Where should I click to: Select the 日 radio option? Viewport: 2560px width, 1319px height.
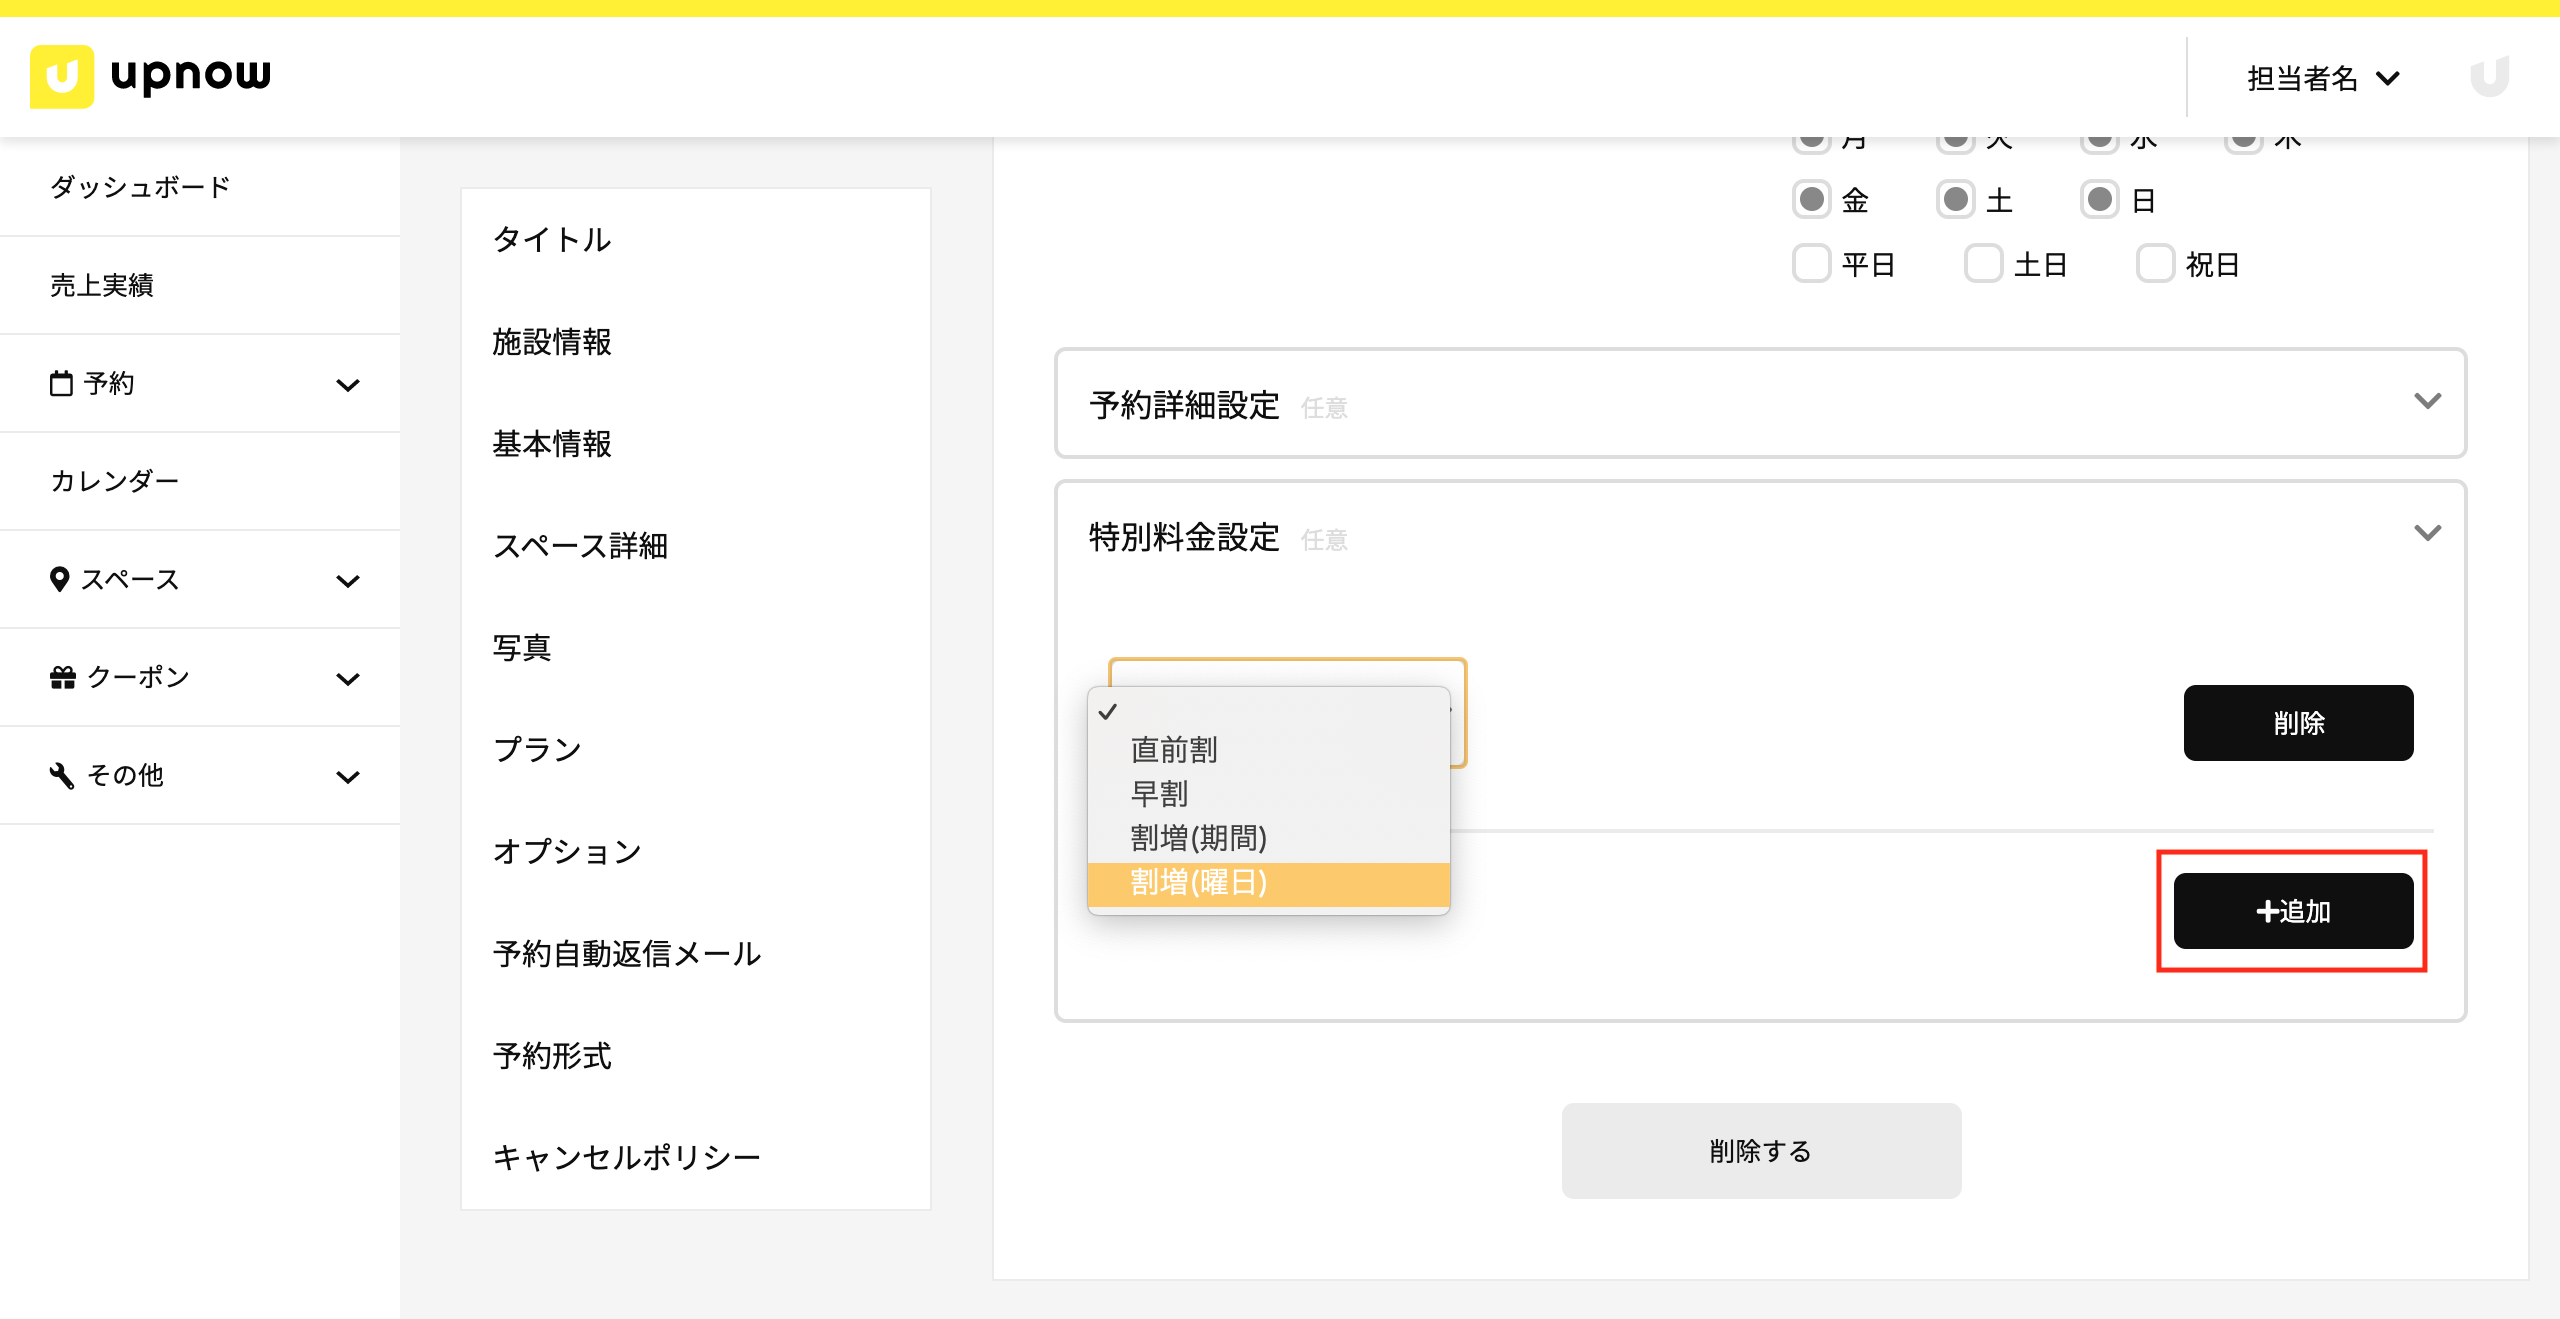pos(2100,199)
